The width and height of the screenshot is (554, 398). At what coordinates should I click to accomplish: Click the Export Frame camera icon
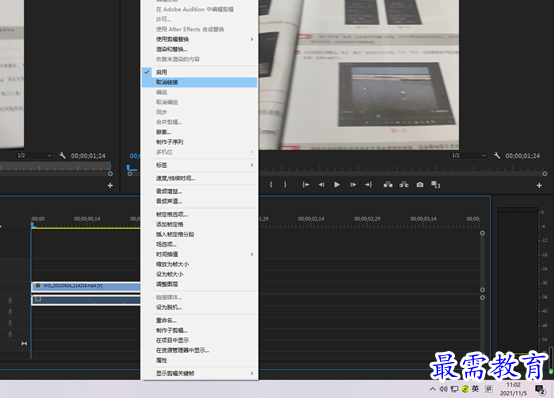click(x=420, y=185)
